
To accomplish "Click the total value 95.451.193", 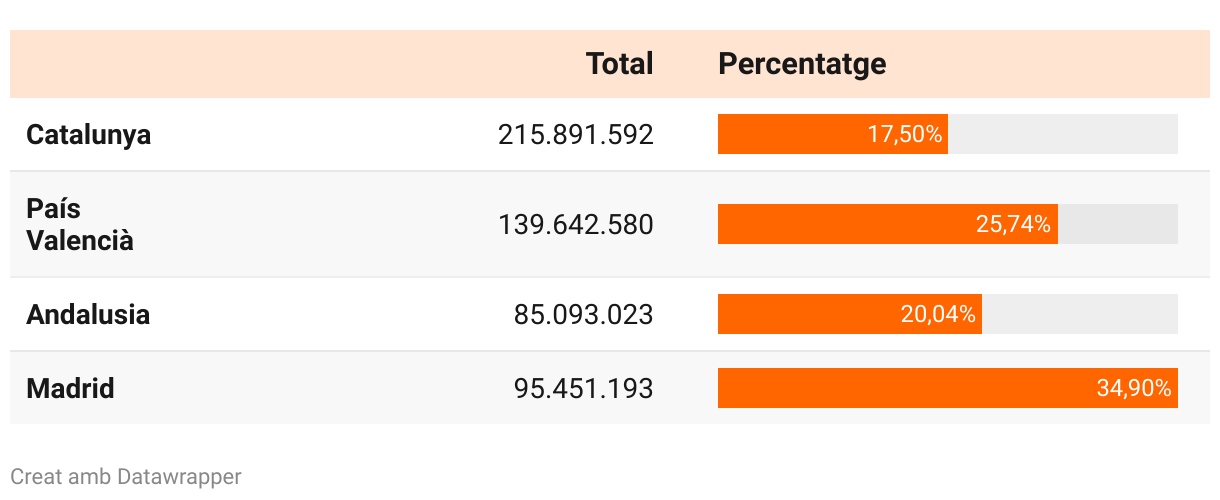I will (583, 388).
